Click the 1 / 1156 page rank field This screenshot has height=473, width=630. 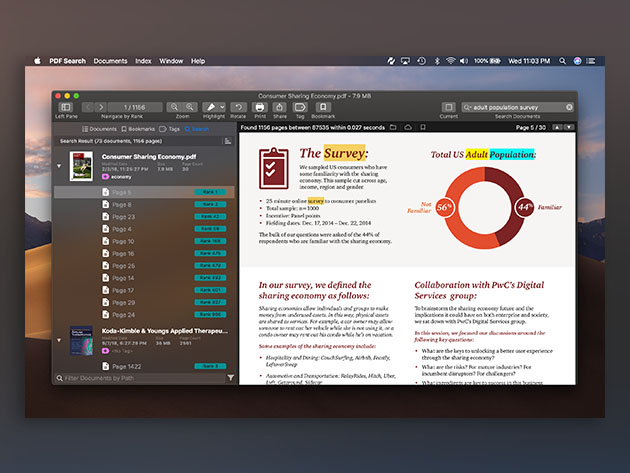point(135,107)
